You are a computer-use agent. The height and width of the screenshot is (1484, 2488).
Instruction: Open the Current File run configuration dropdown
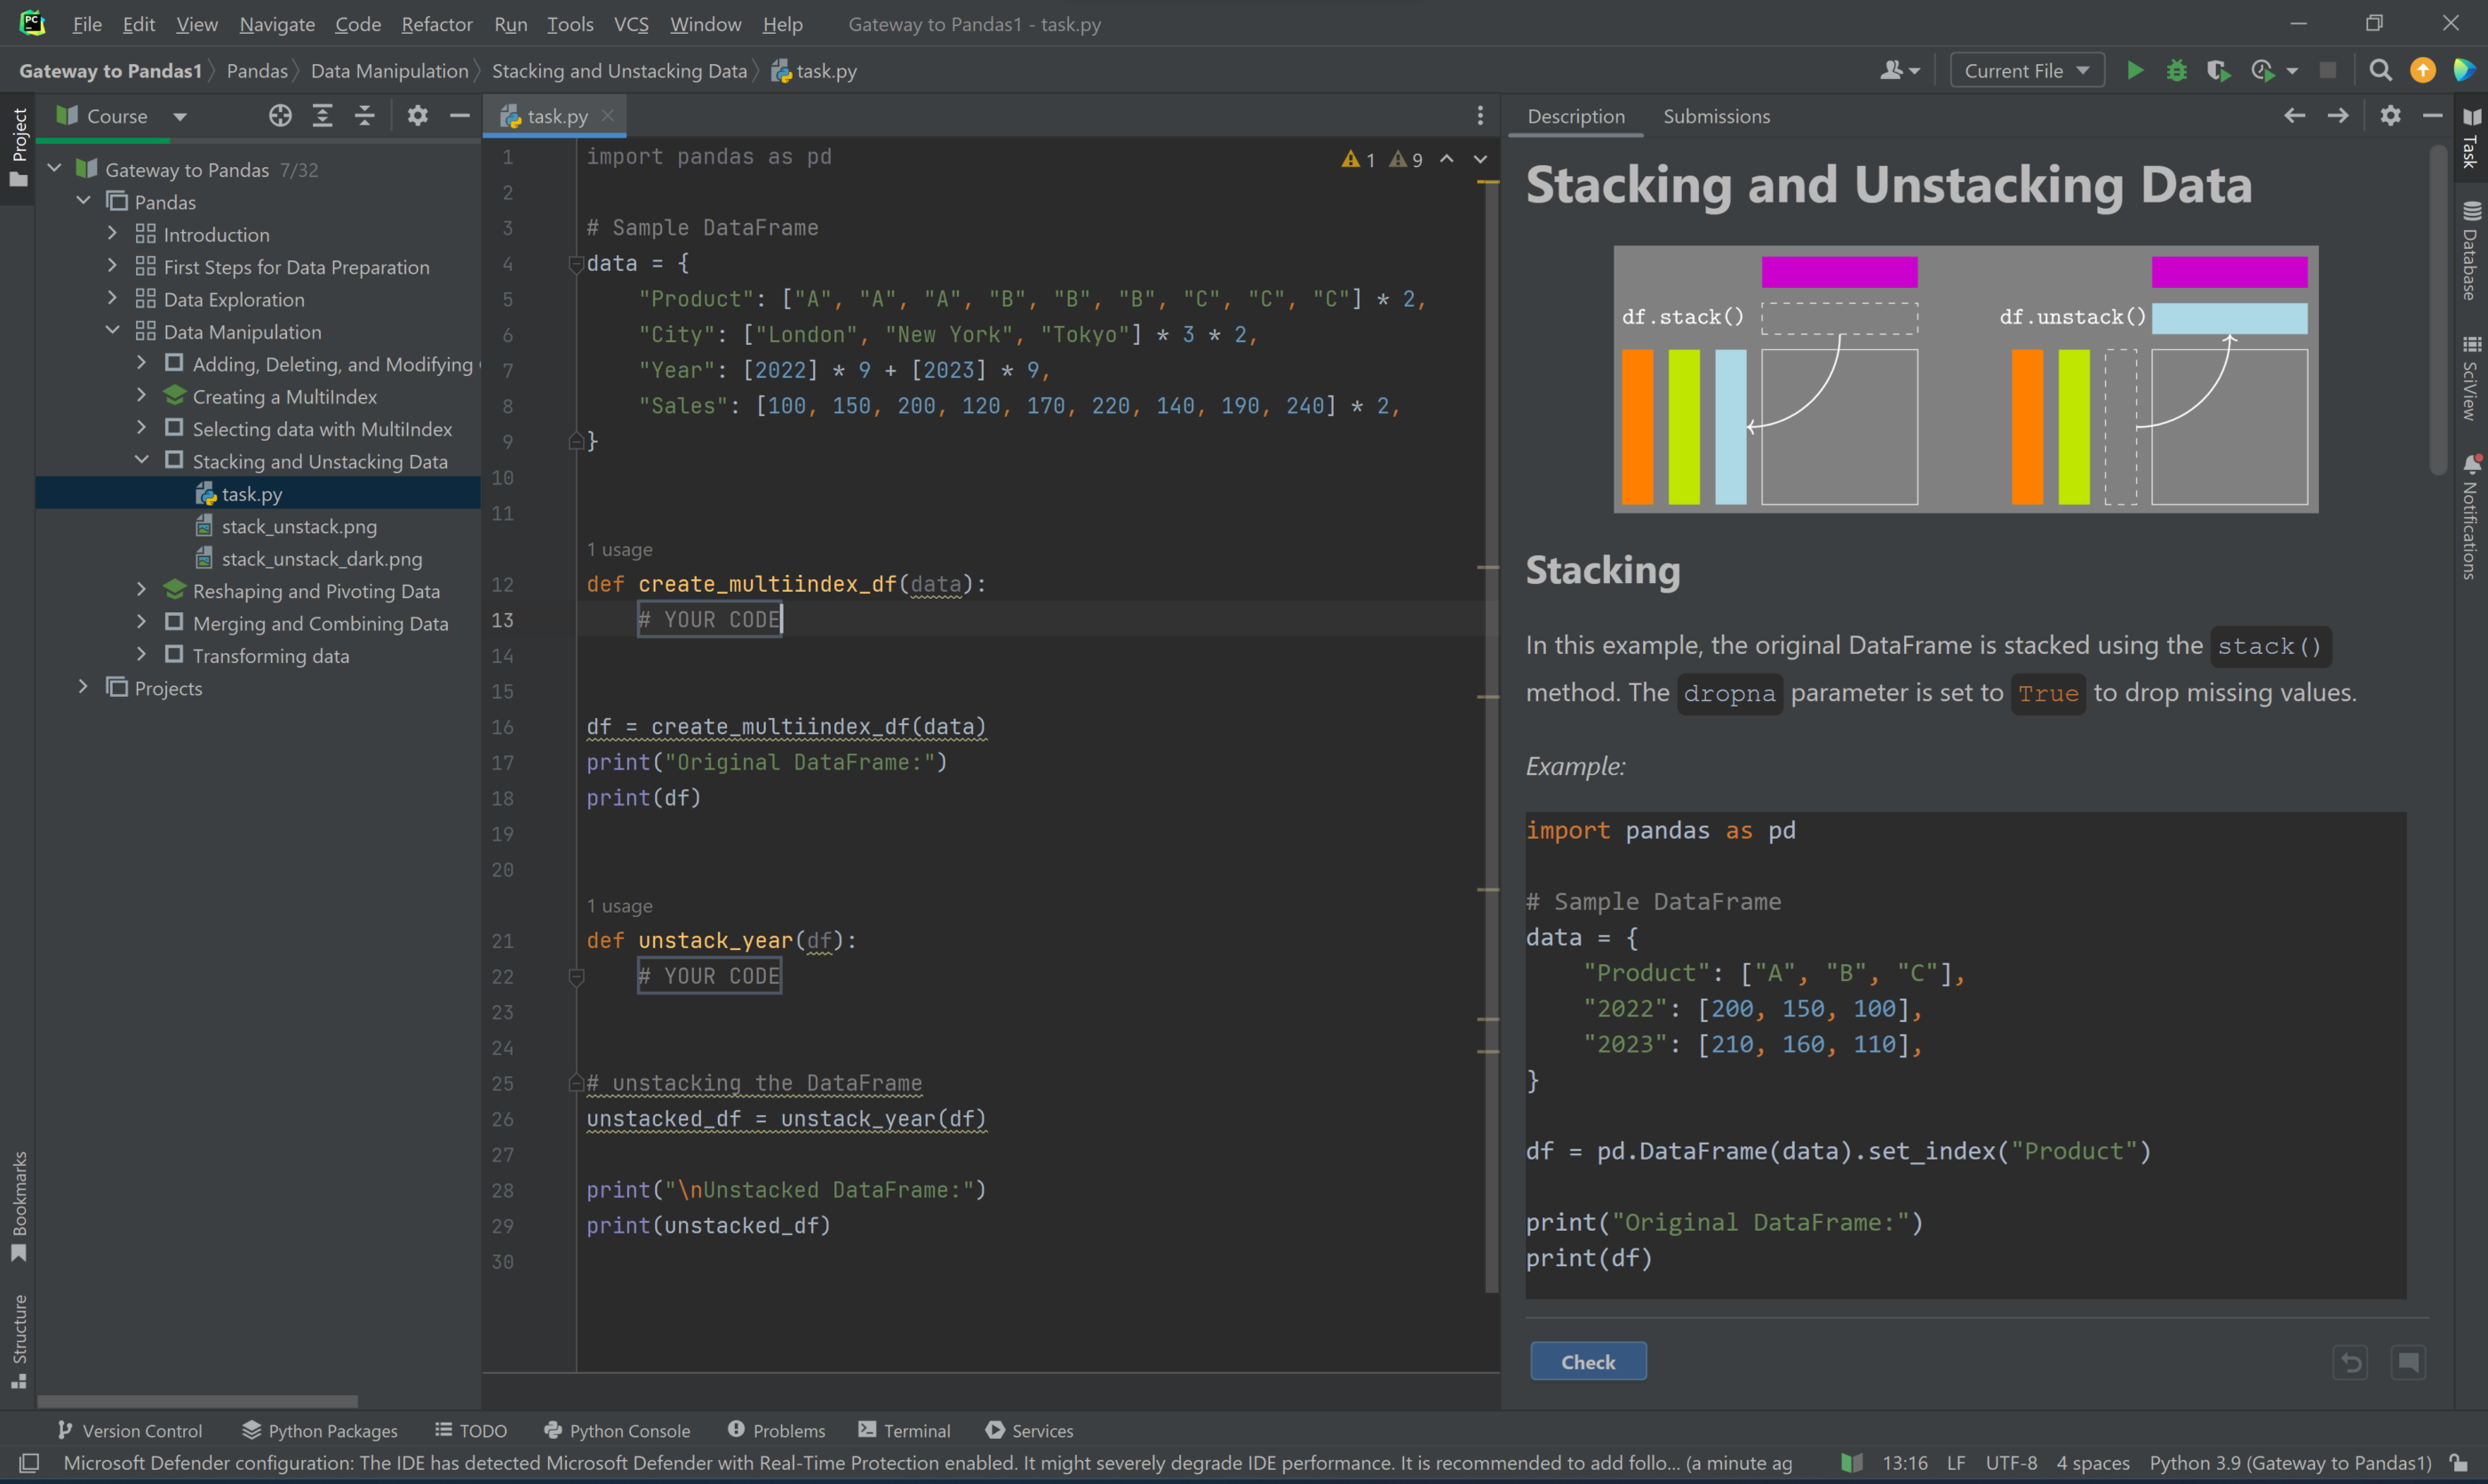click(x=2026, y=70)
